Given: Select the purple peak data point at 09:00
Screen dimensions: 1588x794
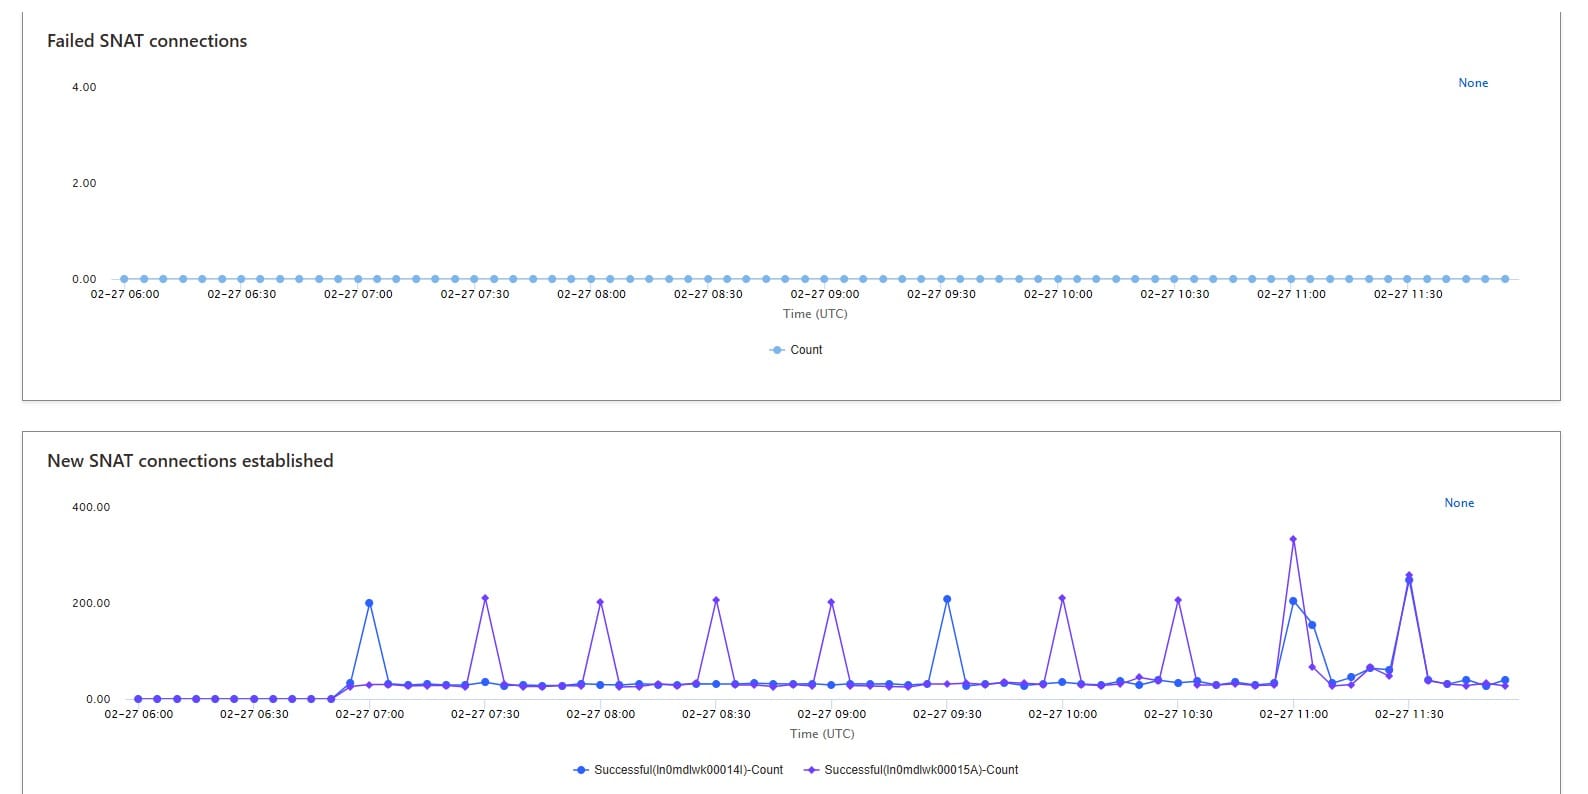Looking at the screenshot, I should pos(831,602).
